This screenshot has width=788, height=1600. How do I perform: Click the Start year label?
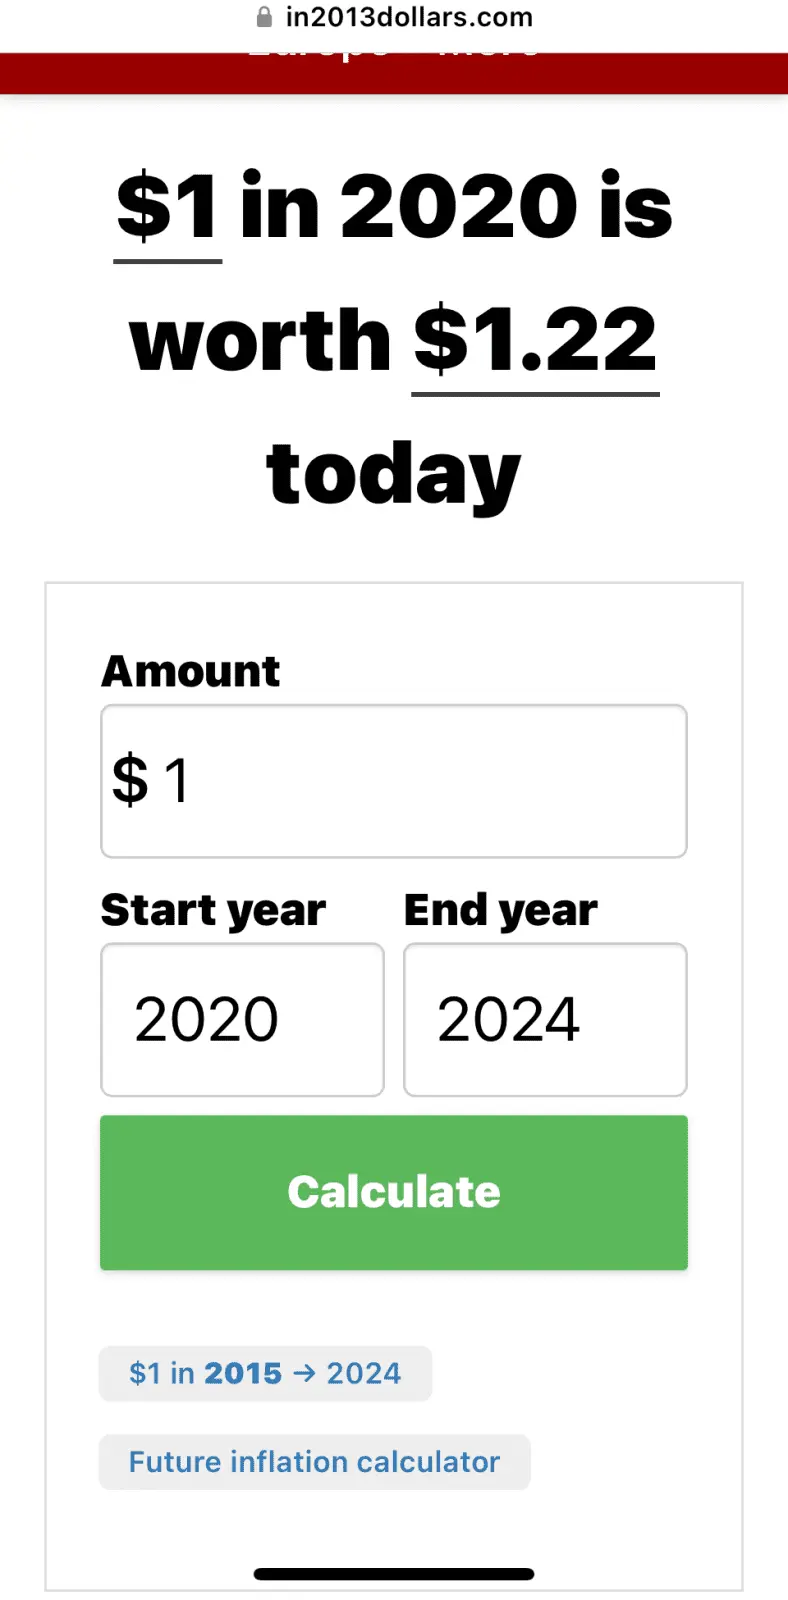(213, 910)
